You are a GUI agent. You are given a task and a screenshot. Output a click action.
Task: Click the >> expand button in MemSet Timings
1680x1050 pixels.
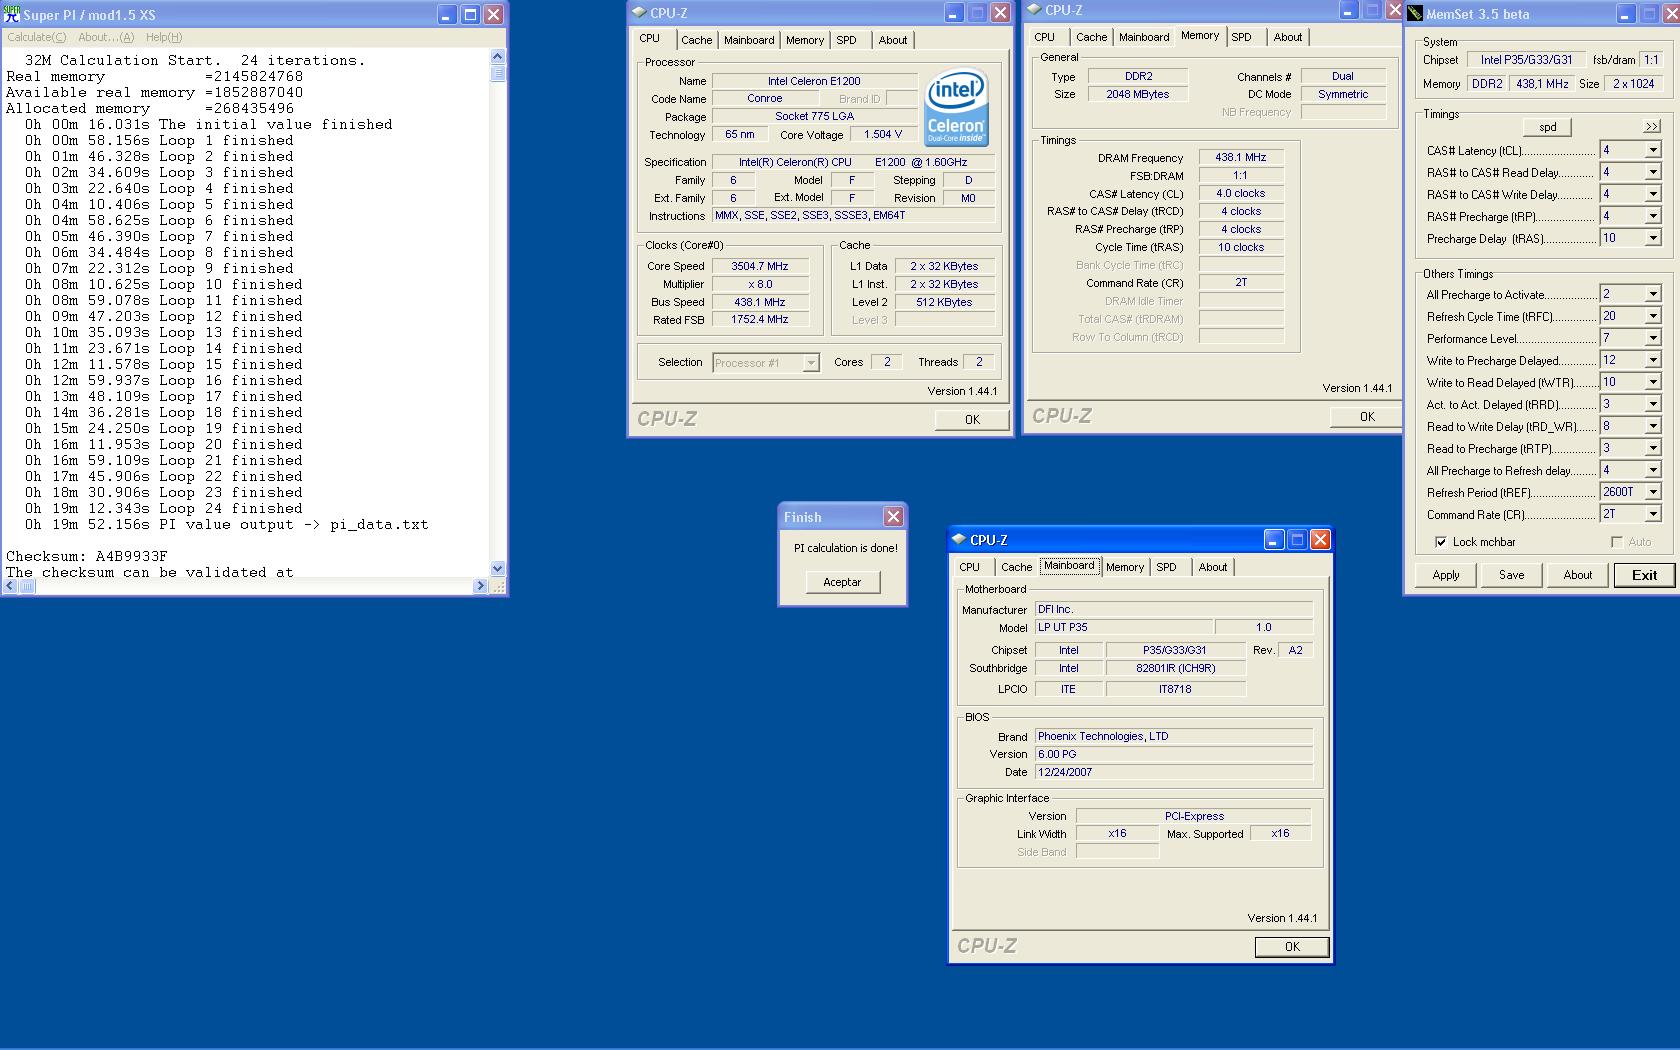pyautogui.click(x=1651, y=127)
